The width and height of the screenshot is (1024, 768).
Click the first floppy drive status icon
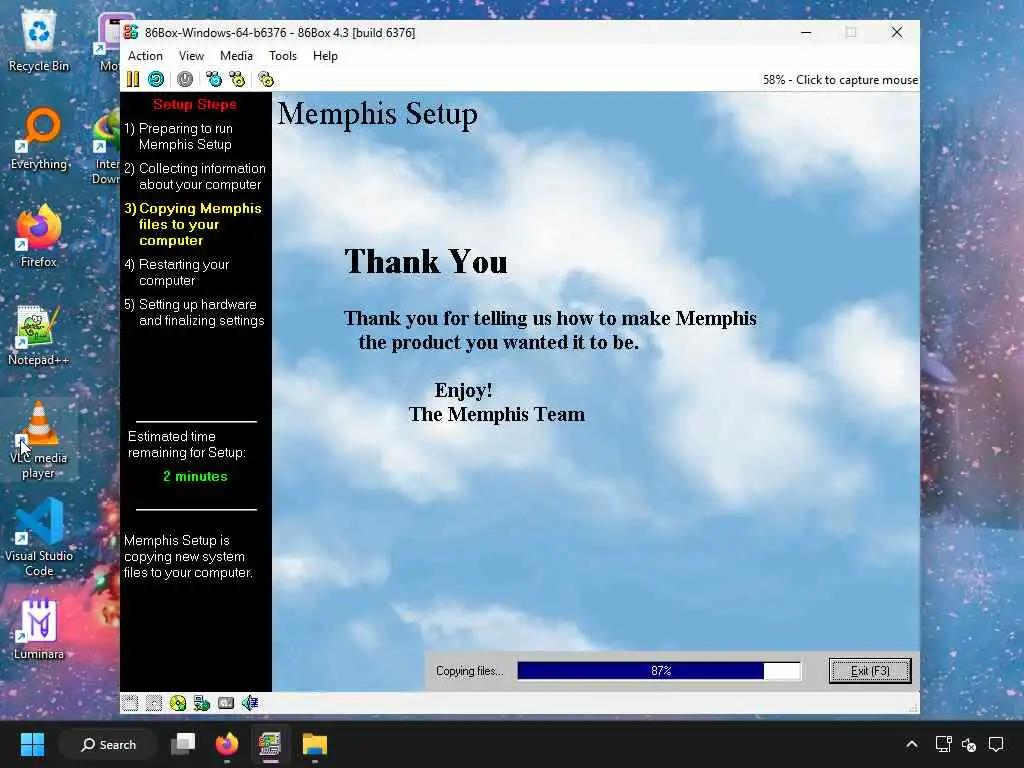(x=130, y=703)
